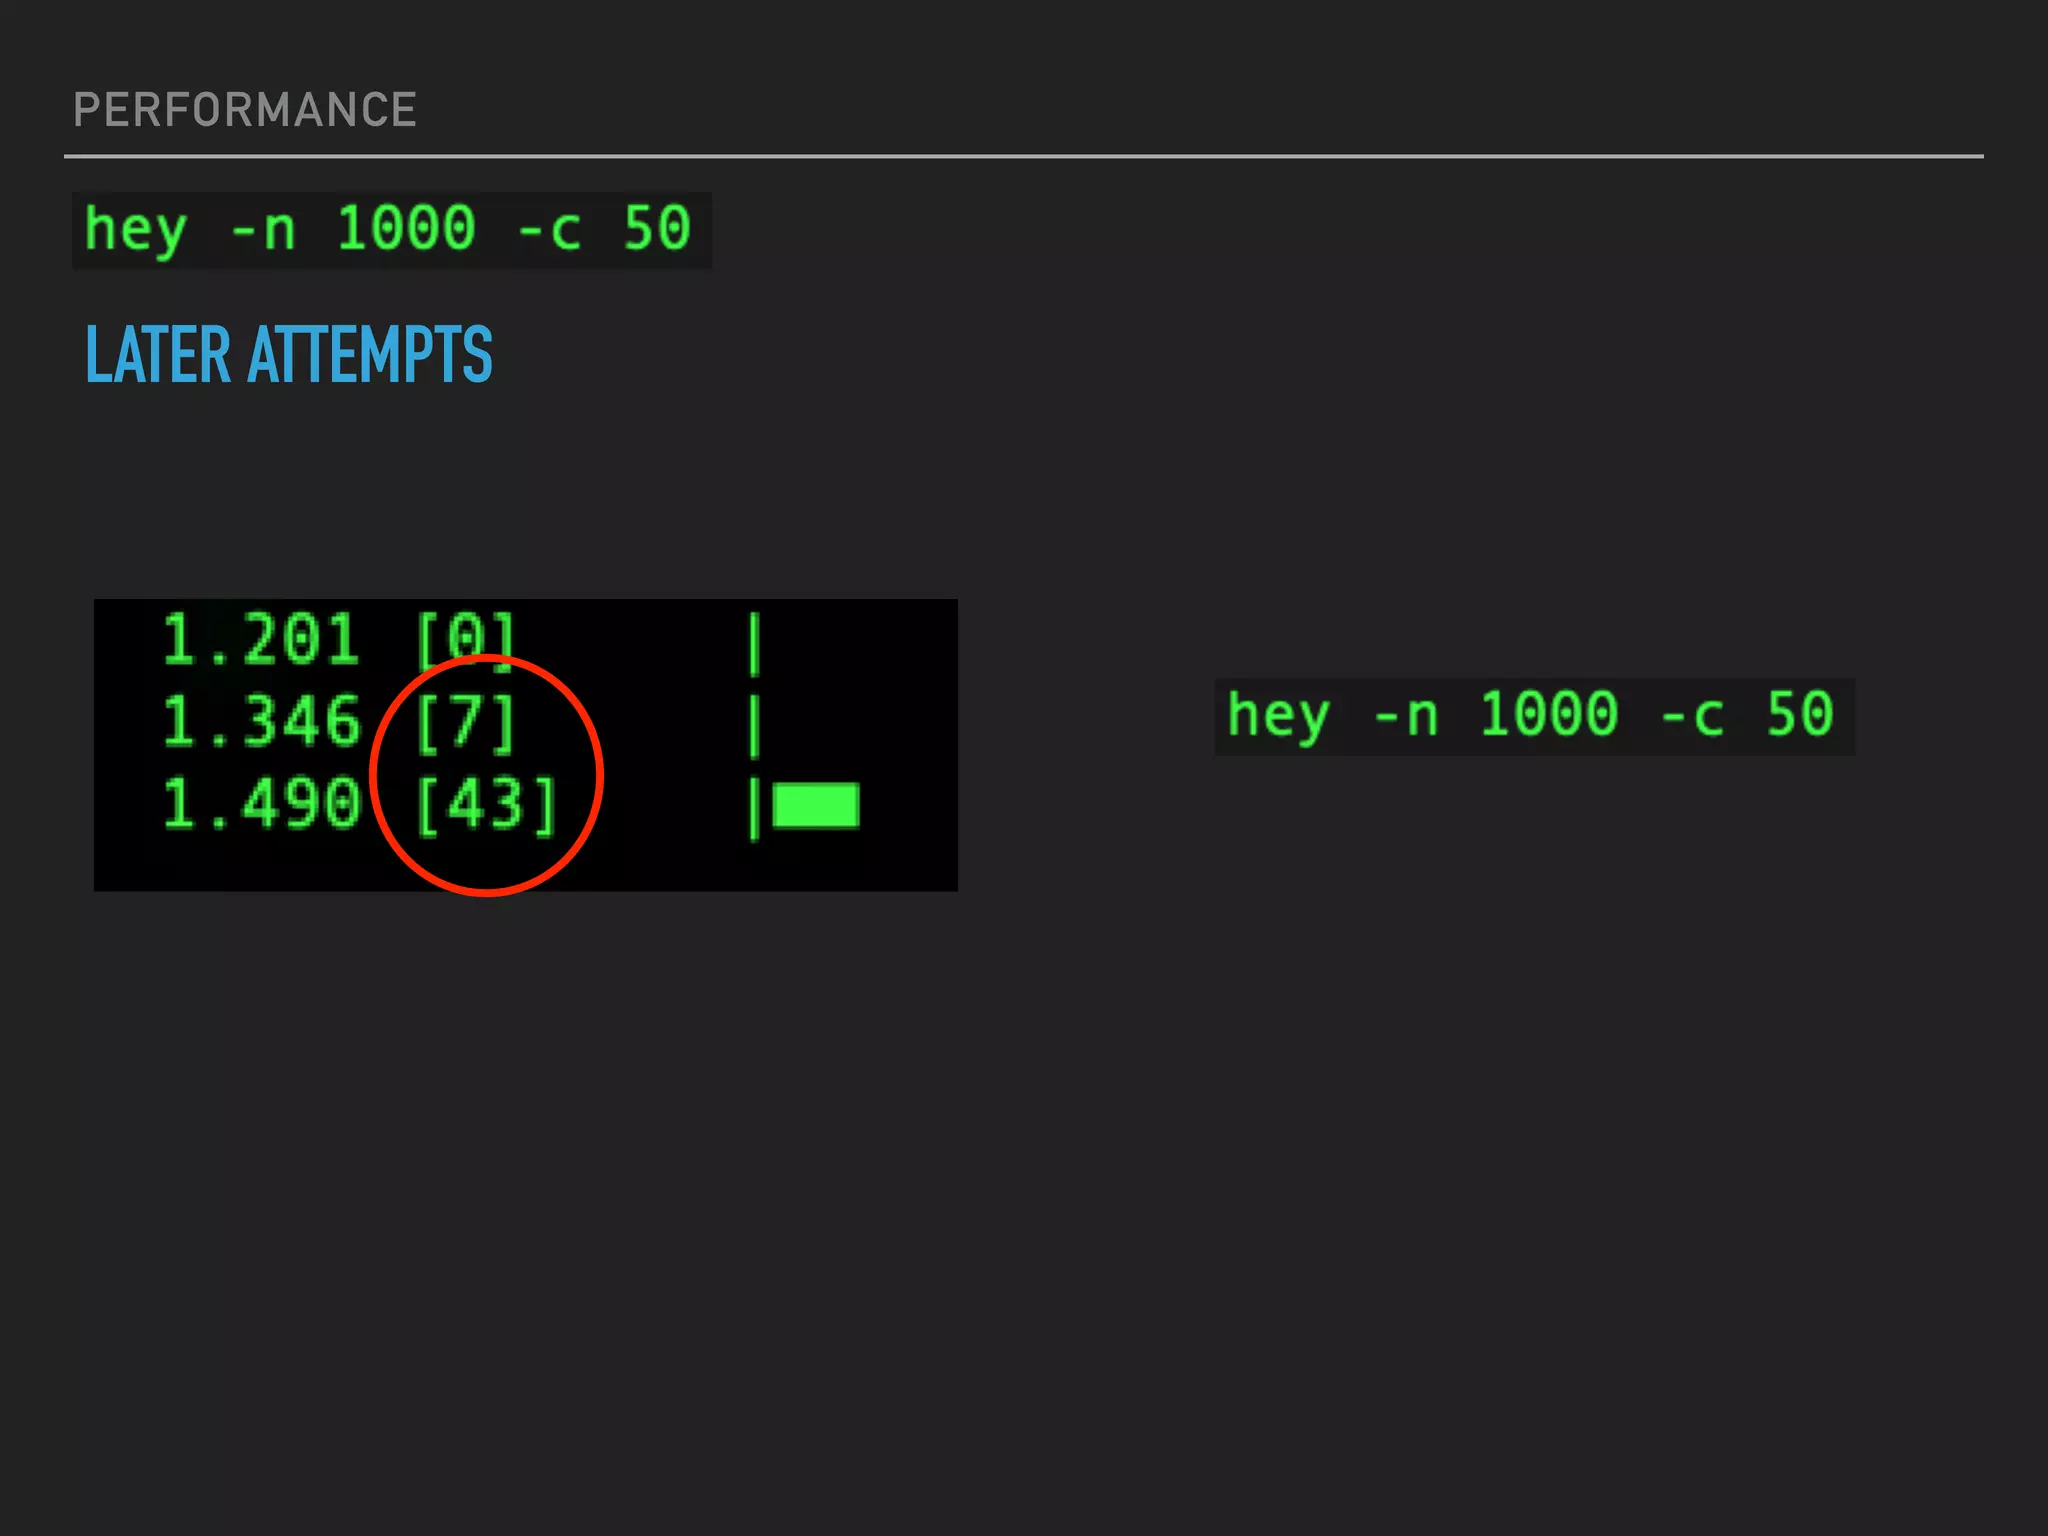The width and height of the screenshot is (2048, 1536).
Task: Click the word 'hey' in top-left command
Action: tap(135, 230)
